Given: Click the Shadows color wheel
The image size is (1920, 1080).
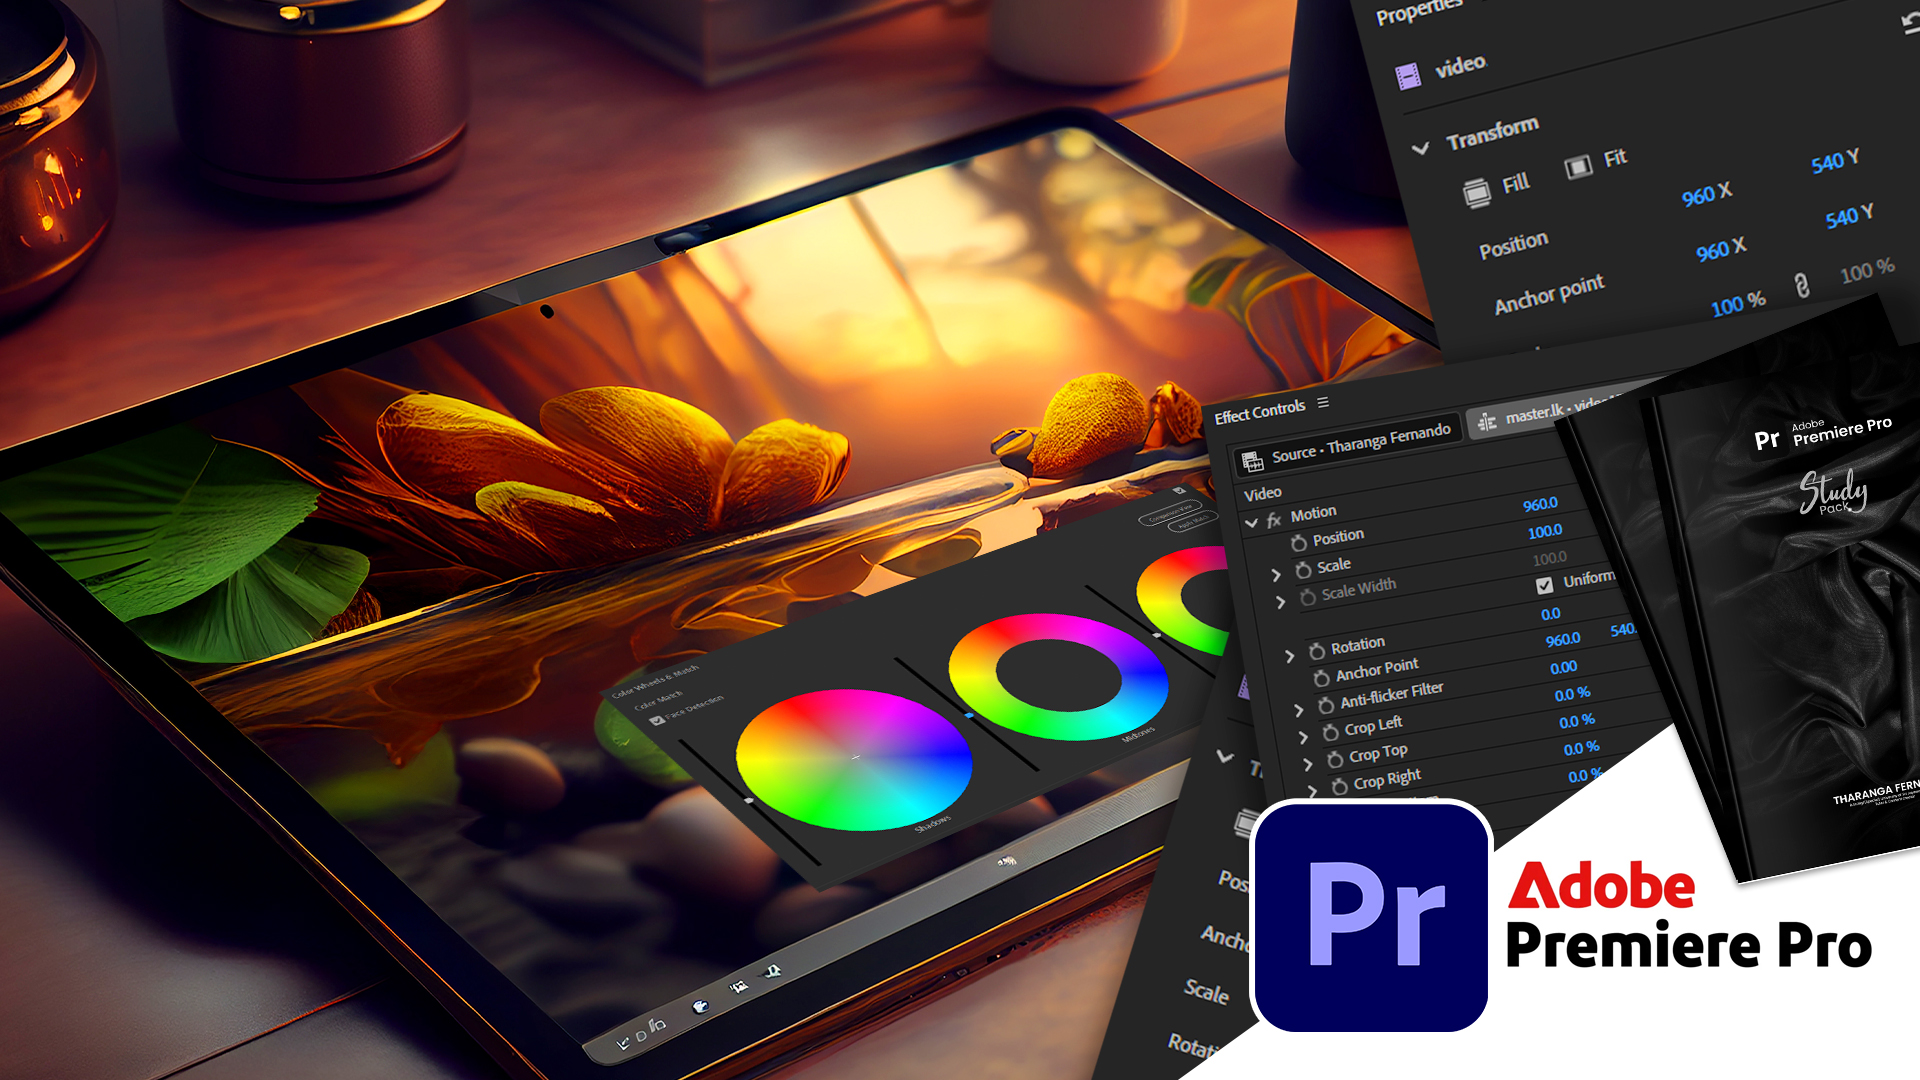Looking at the screenshot, I should point(854,758).
